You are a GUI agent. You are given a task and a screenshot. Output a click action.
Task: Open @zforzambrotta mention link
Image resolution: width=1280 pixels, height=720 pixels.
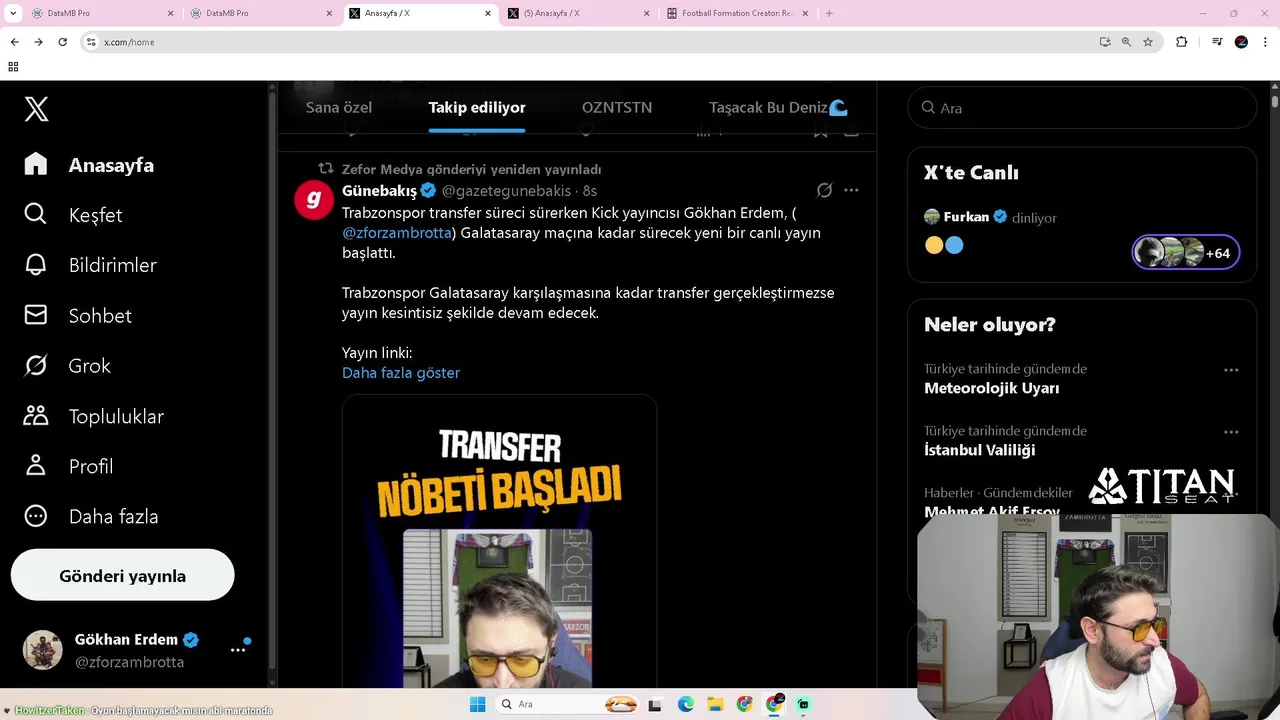(x=397, y=233)
